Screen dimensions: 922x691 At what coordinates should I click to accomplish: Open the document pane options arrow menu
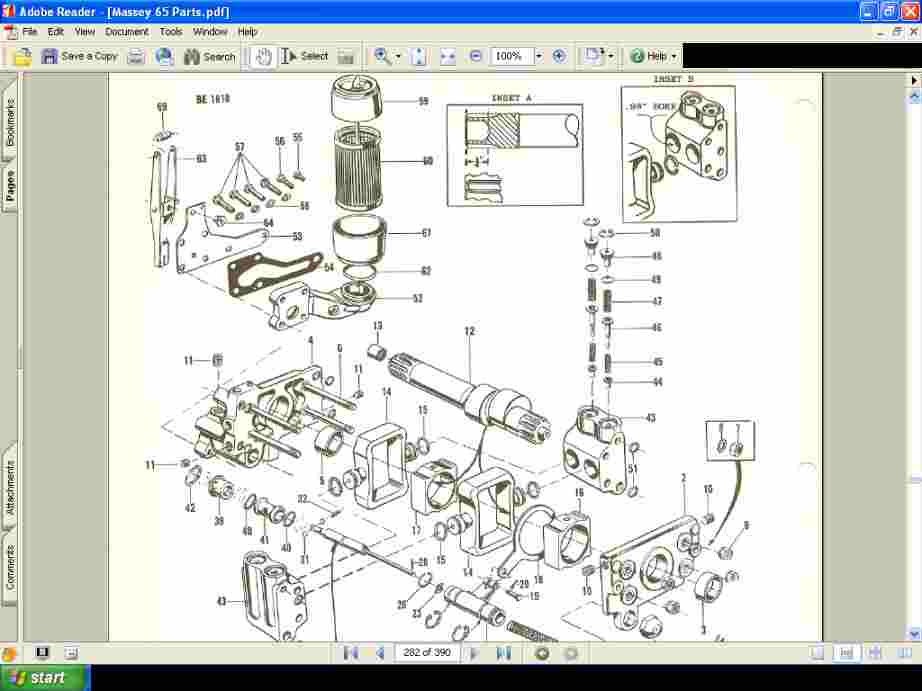coord(914,80)
